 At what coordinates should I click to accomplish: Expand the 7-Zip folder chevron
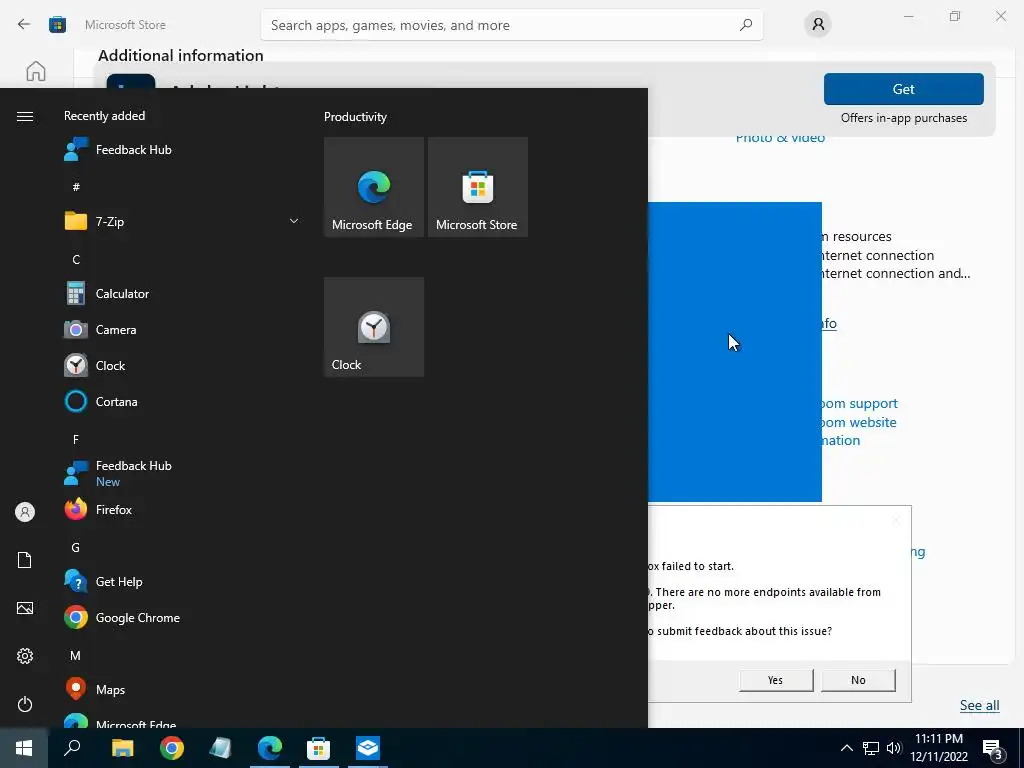click(294, 221)
